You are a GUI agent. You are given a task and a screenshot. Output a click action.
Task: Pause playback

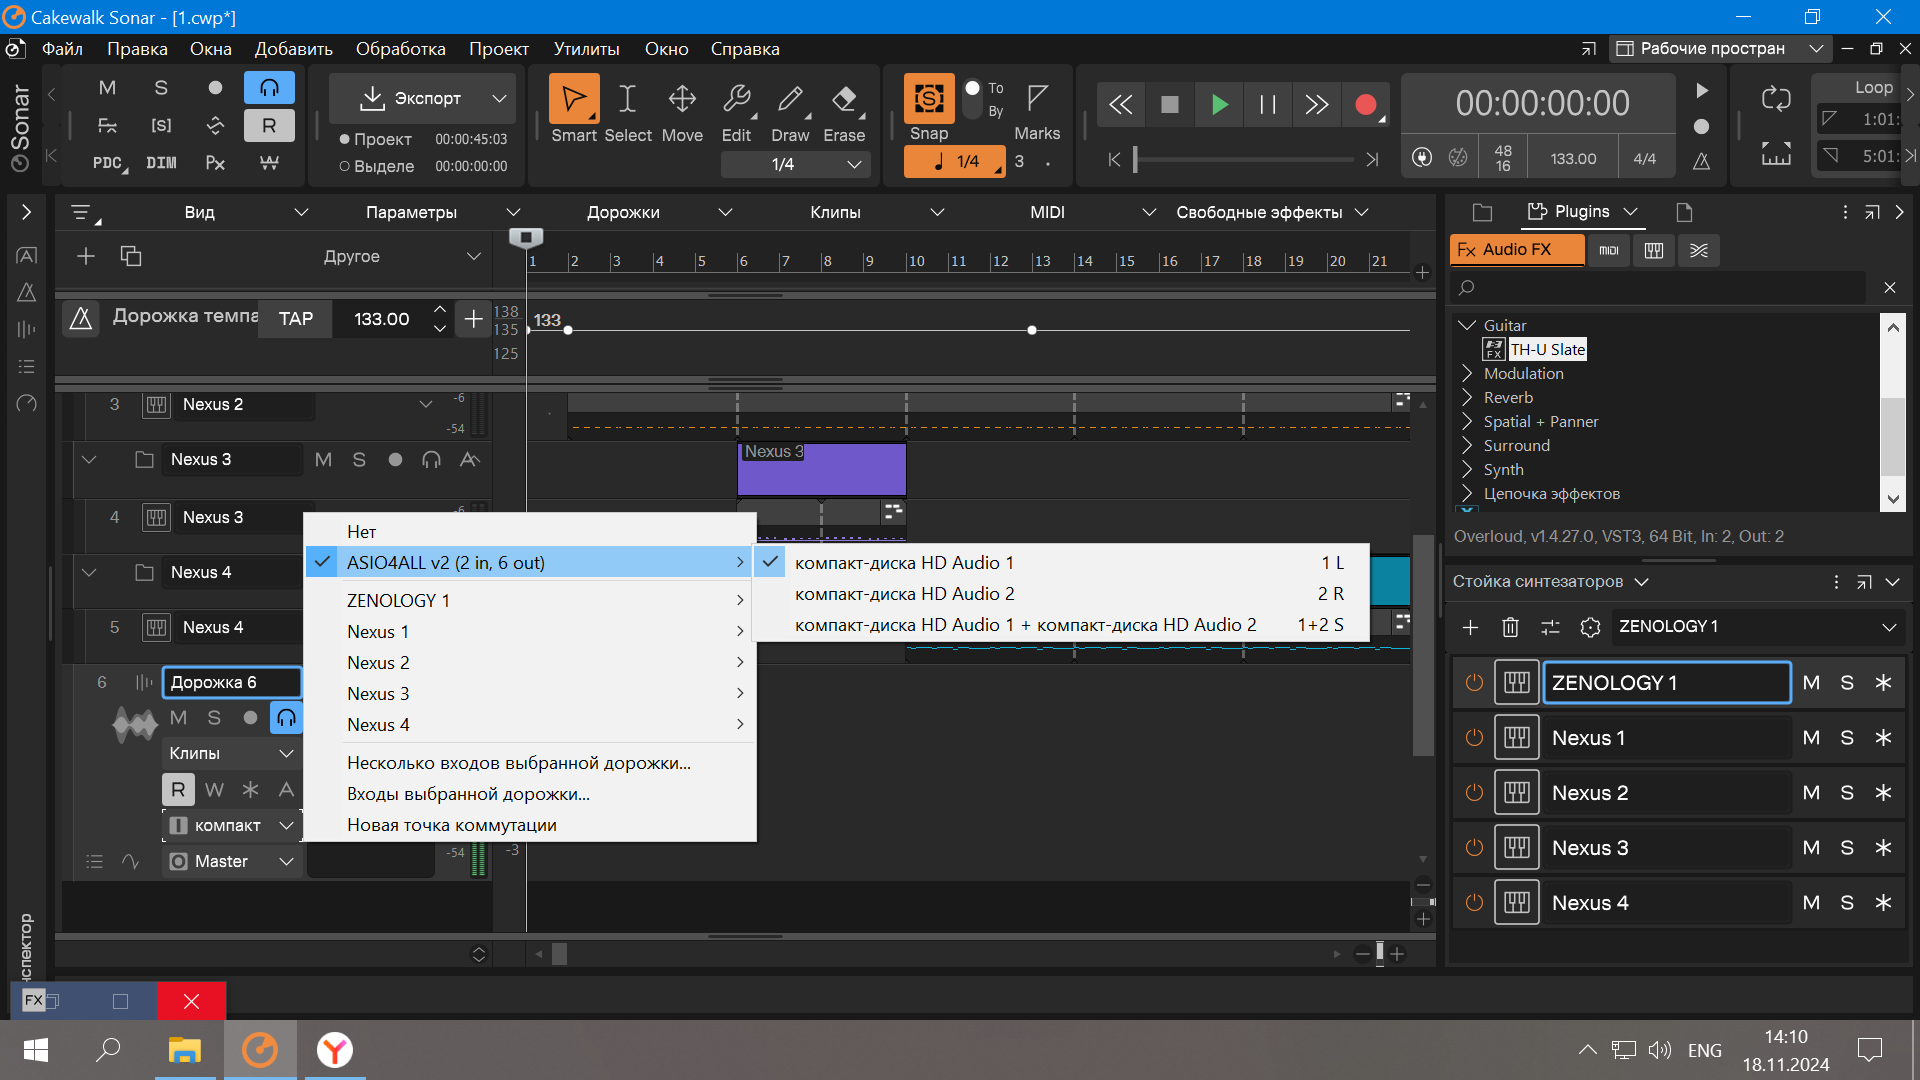pos(1268,105)
